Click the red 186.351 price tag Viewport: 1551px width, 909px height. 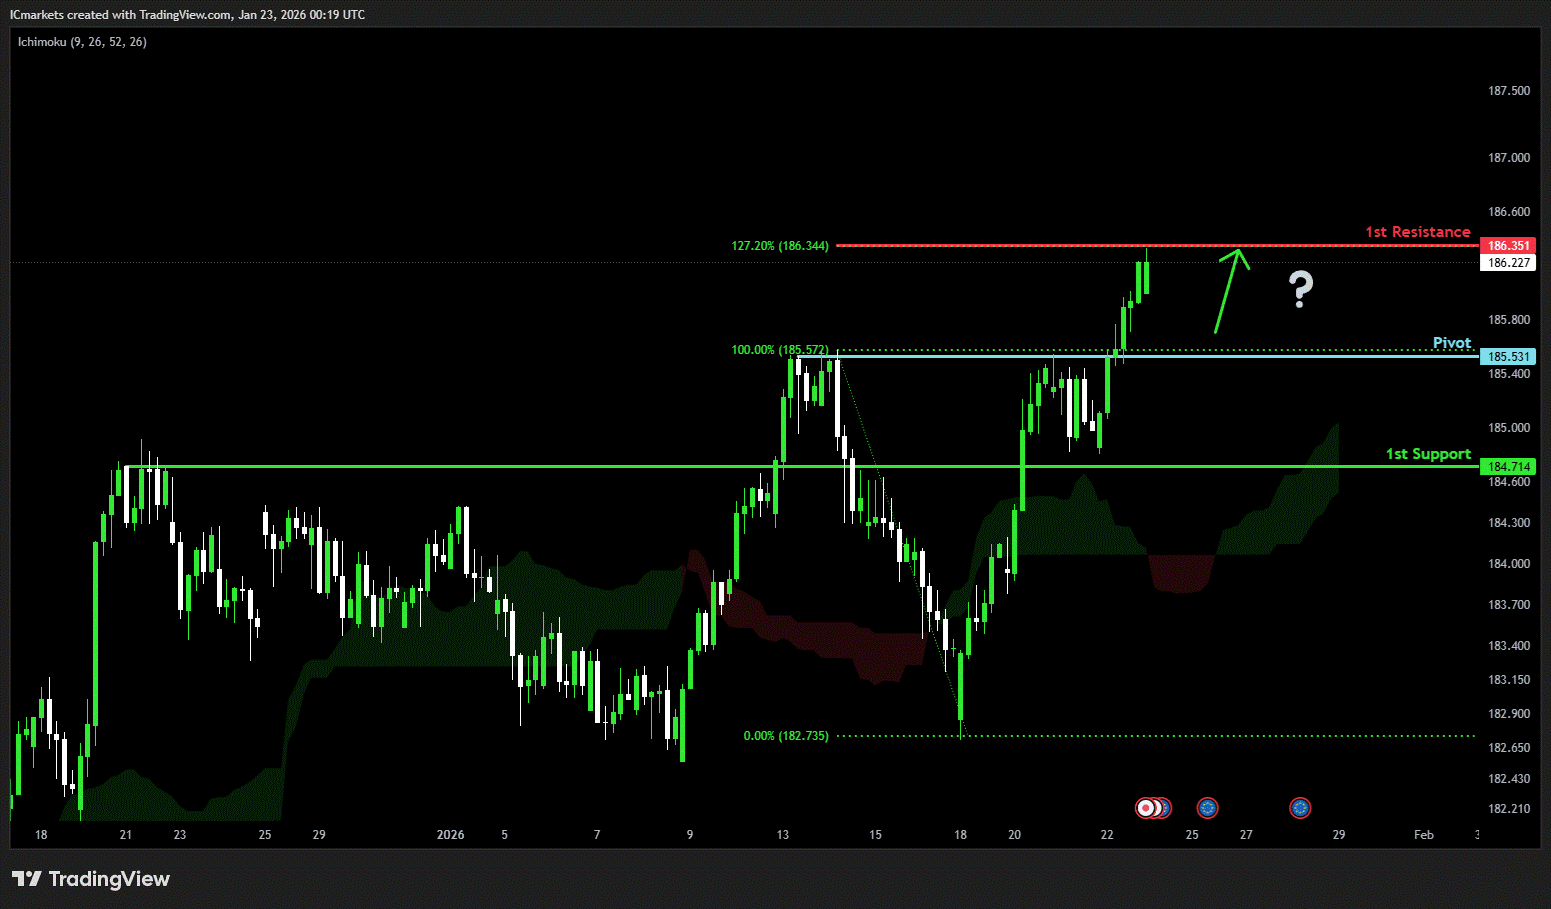tap(1508, 246)
